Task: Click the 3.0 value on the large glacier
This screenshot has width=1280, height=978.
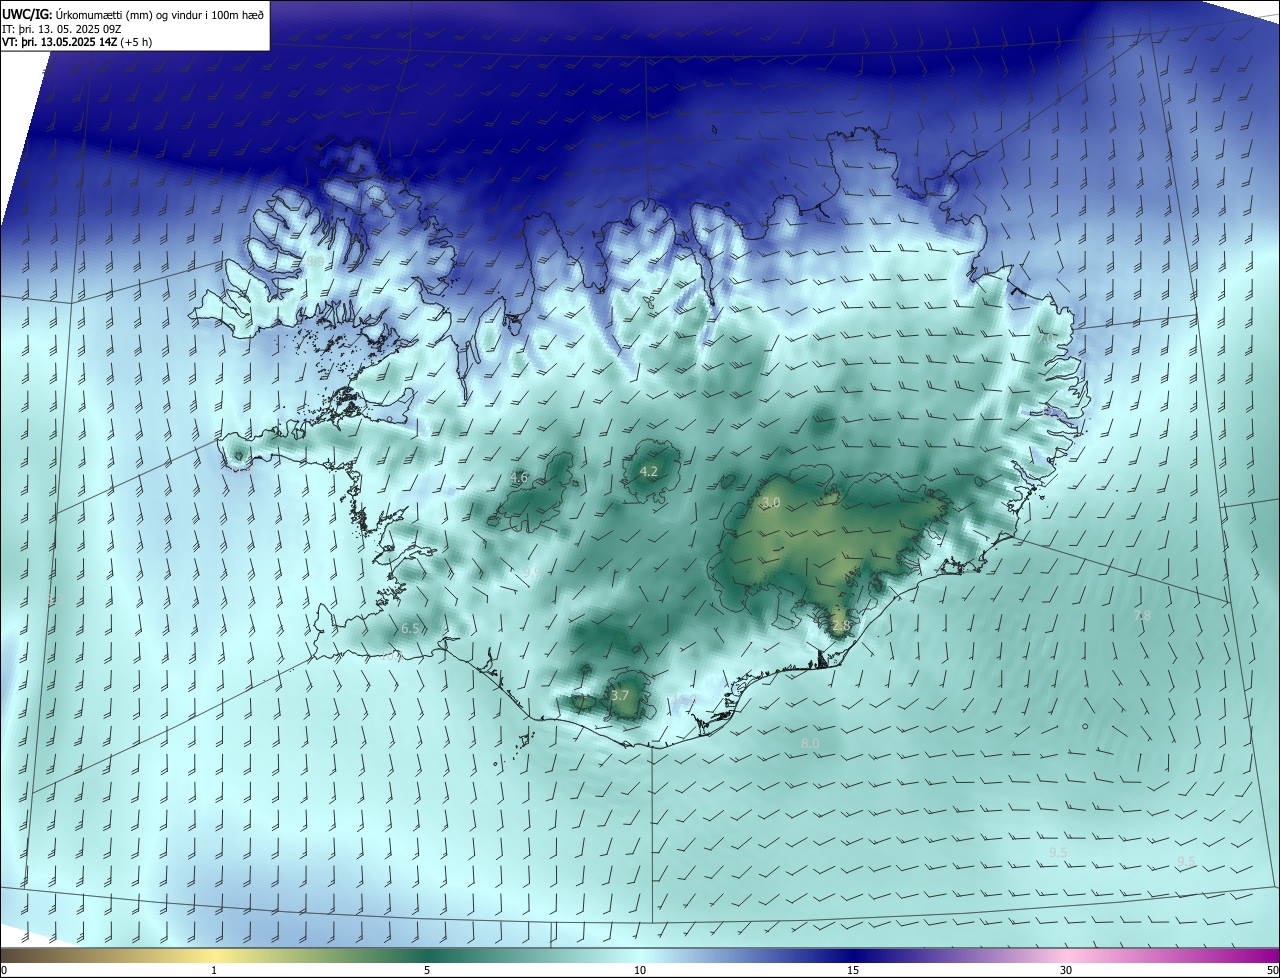Action: click(771, 502)
